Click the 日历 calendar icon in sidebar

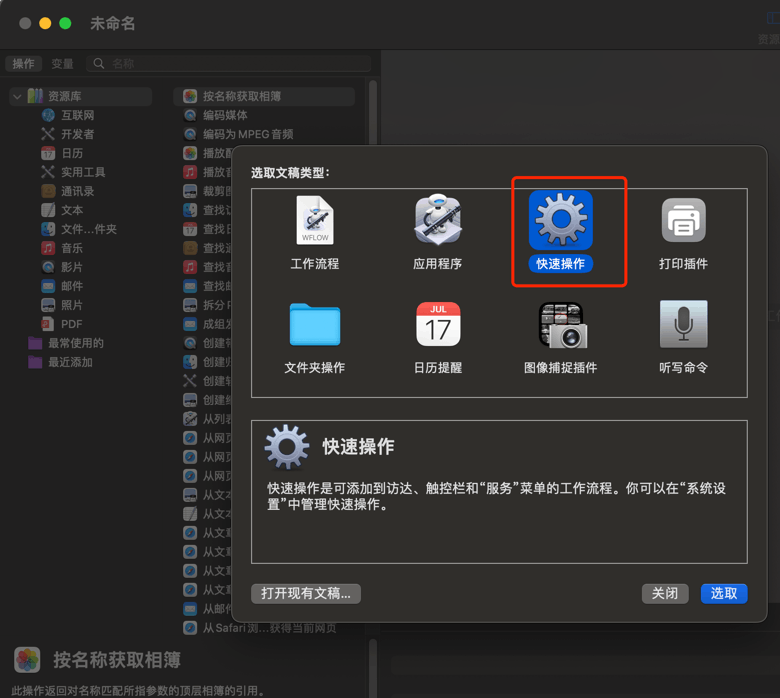point(48,153)
